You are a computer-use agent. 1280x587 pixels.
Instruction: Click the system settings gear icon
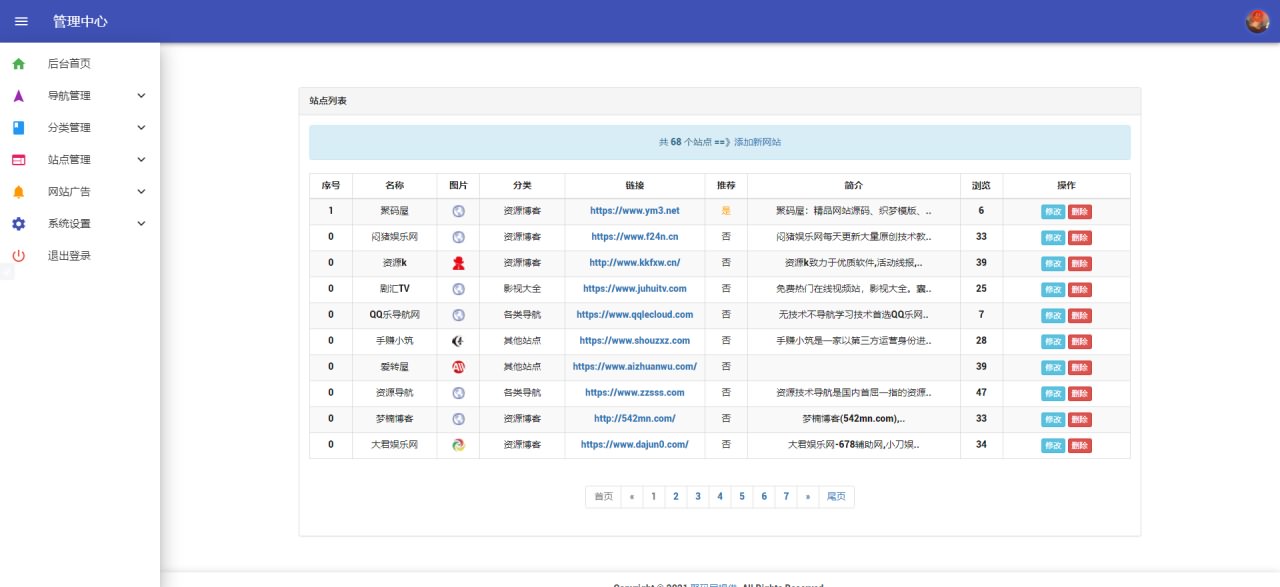[x=18, y=224]
